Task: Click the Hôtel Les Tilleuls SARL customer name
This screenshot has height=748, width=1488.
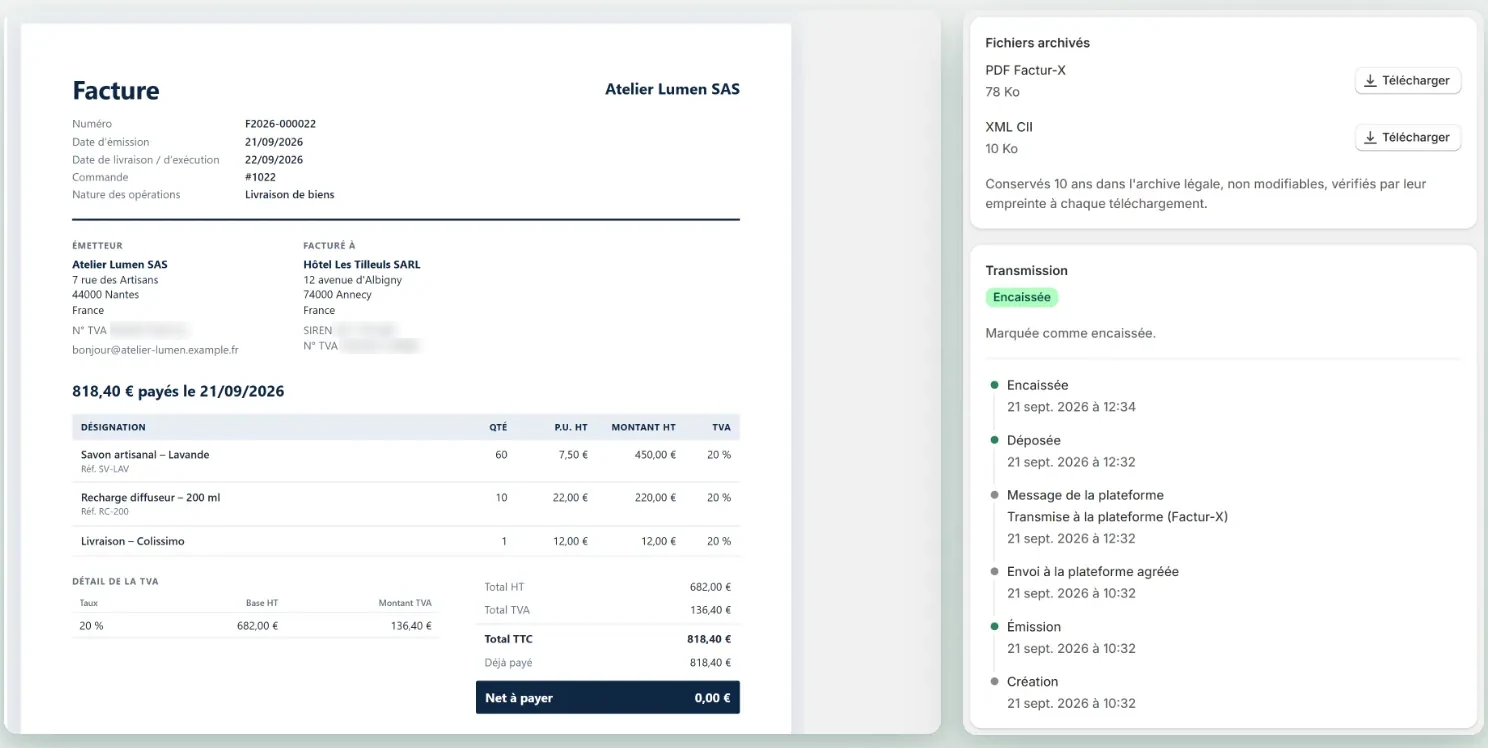Action: (x=362, y=265)
